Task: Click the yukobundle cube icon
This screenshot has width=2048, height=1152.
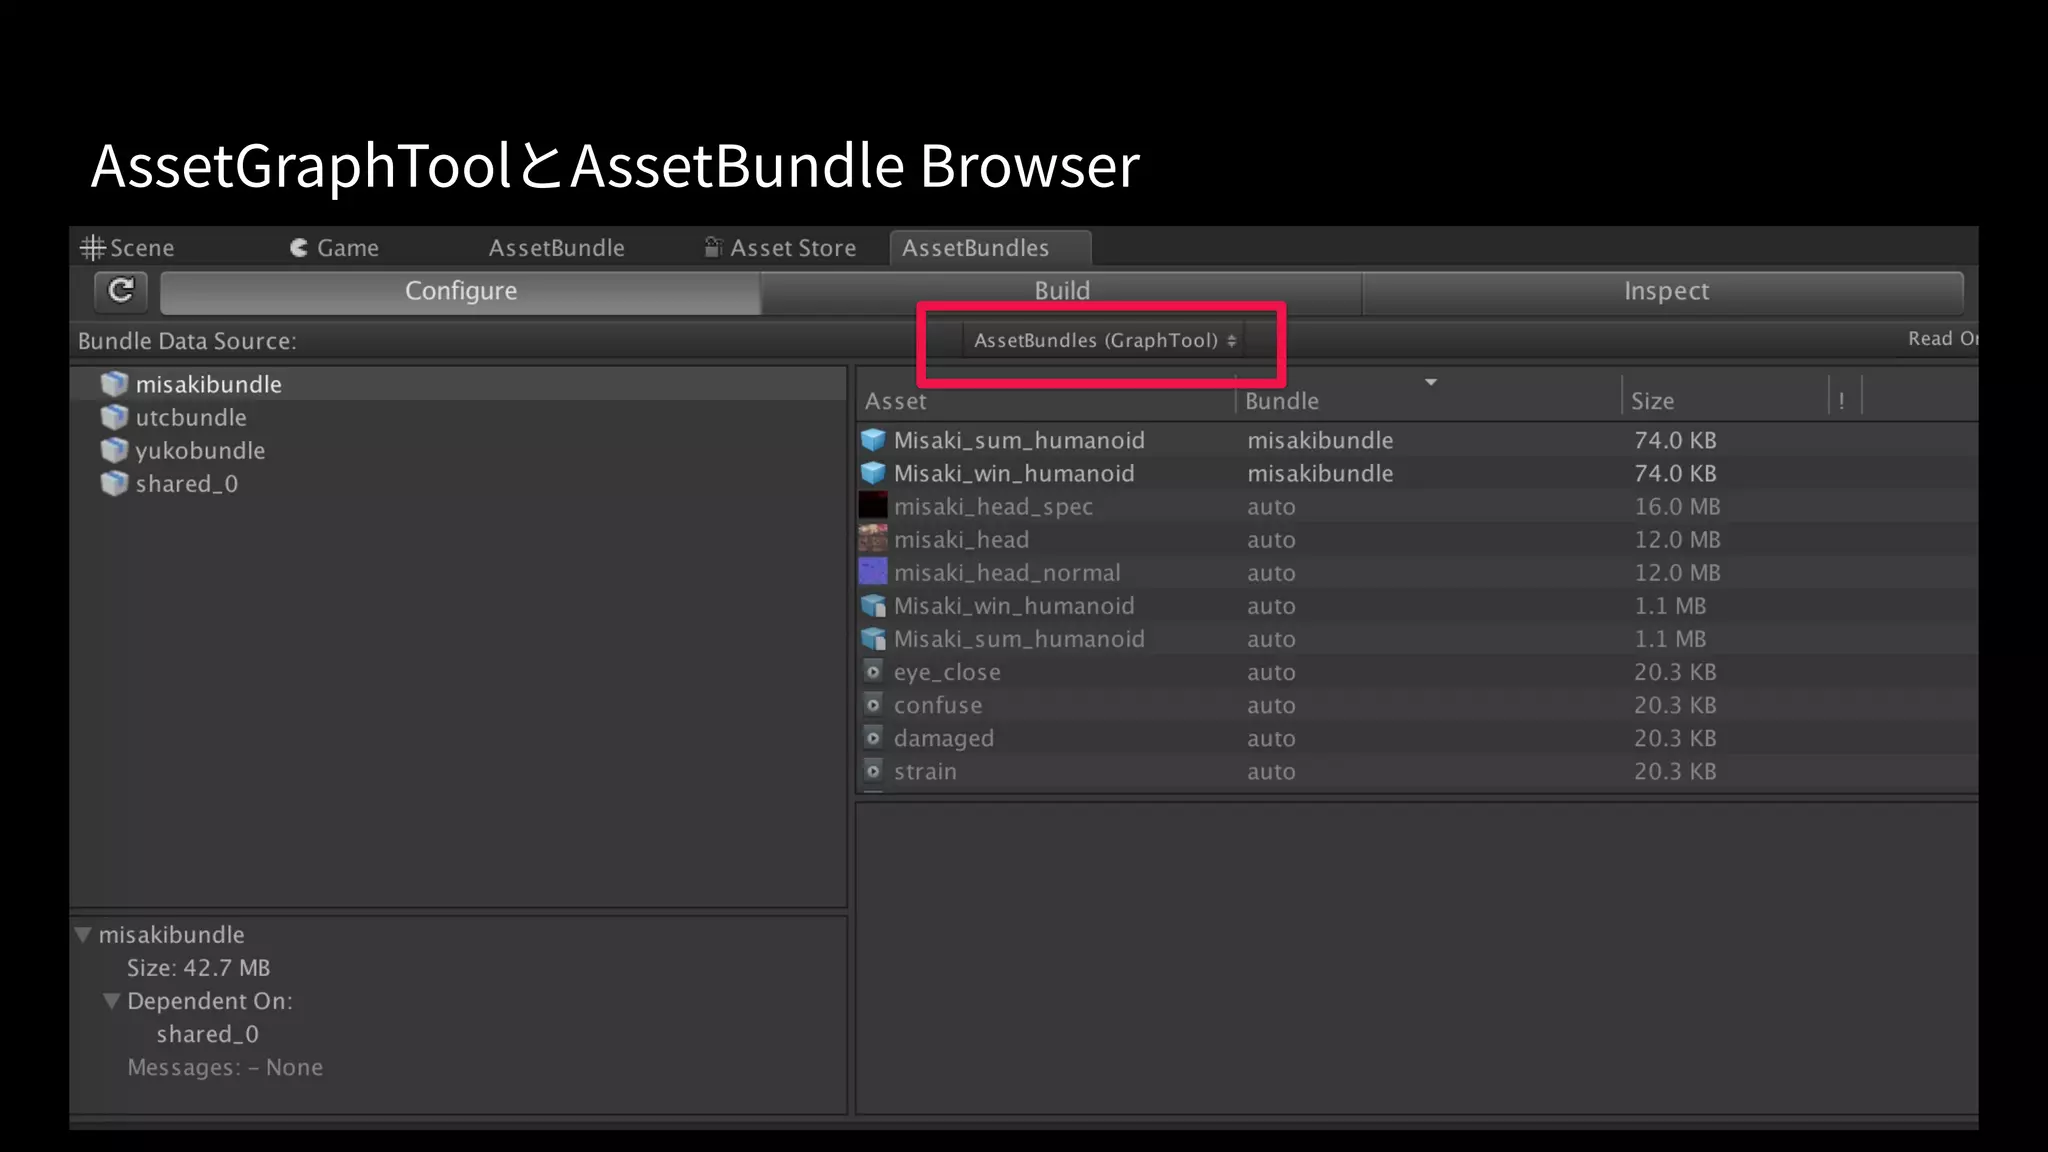Action: pos(114,450)
